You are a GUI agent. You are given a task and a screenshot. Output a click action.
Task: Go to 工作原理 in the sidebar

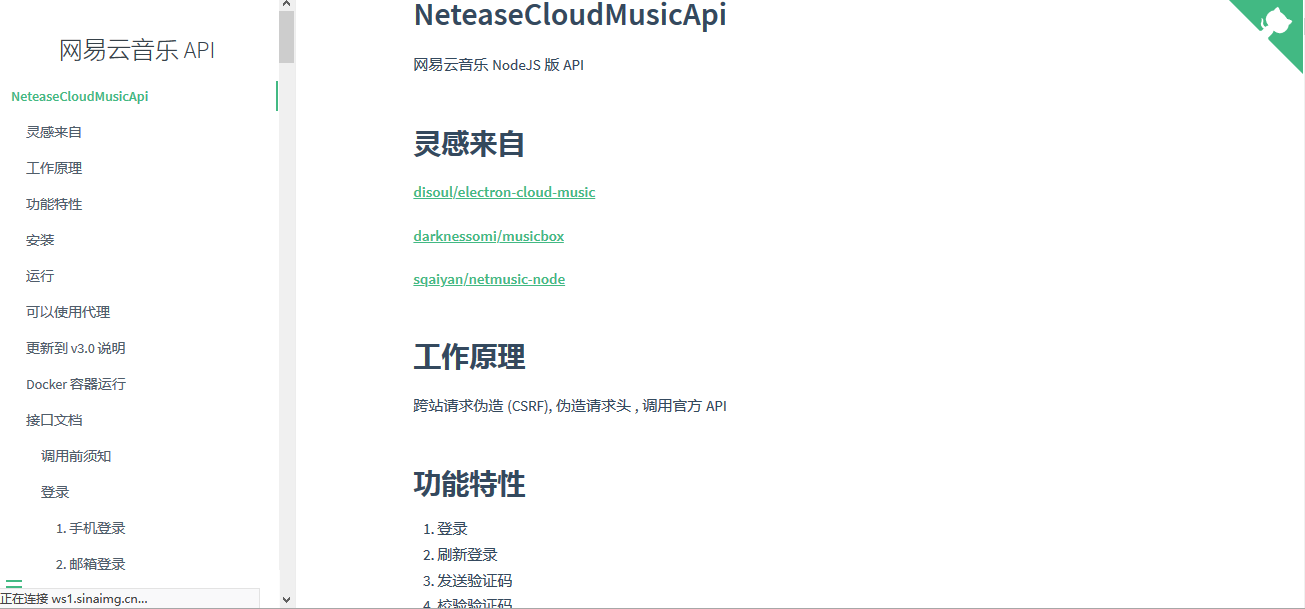(x=54, y=168)
